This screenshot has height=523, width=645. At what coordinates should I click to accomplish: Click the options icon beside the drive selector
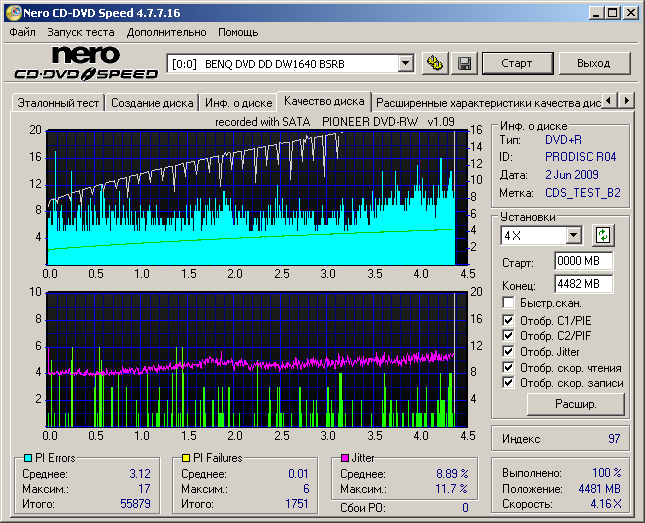click(434, 63)
